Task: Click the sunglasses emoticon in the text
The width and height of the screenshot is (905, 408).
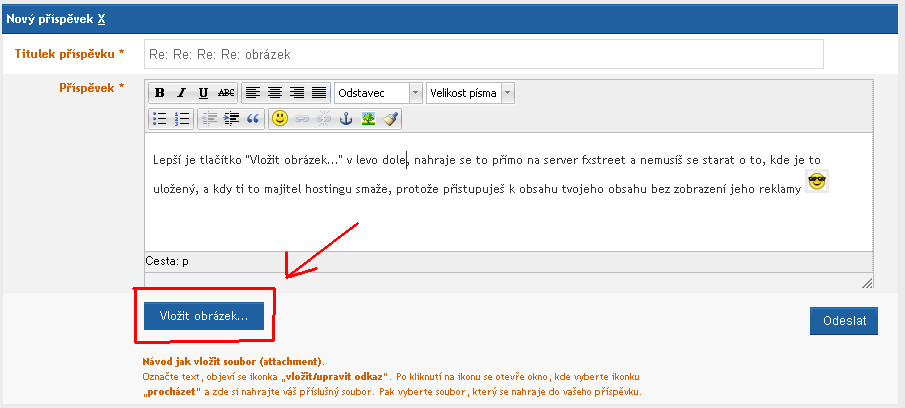Action: [x=817, y=182]
